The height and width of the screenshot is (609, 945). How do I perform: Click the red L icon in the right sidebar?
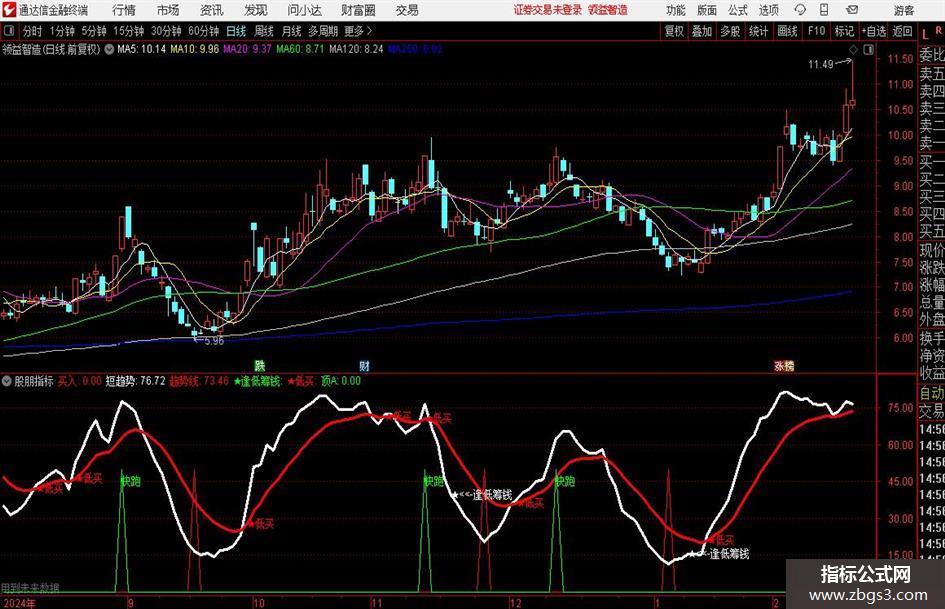(x=925, y=34)
